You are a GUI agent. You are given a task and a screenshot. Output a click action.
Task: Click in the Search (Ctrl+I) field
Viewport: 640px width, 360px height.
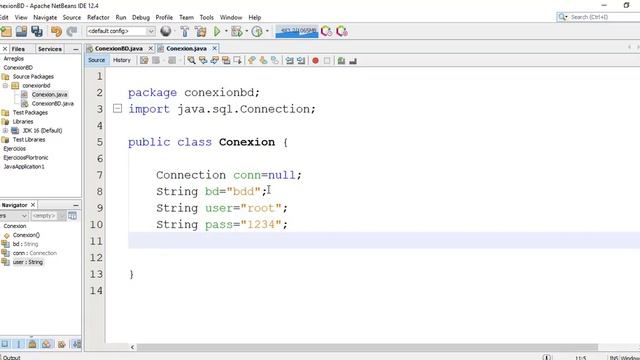(598, 17)
